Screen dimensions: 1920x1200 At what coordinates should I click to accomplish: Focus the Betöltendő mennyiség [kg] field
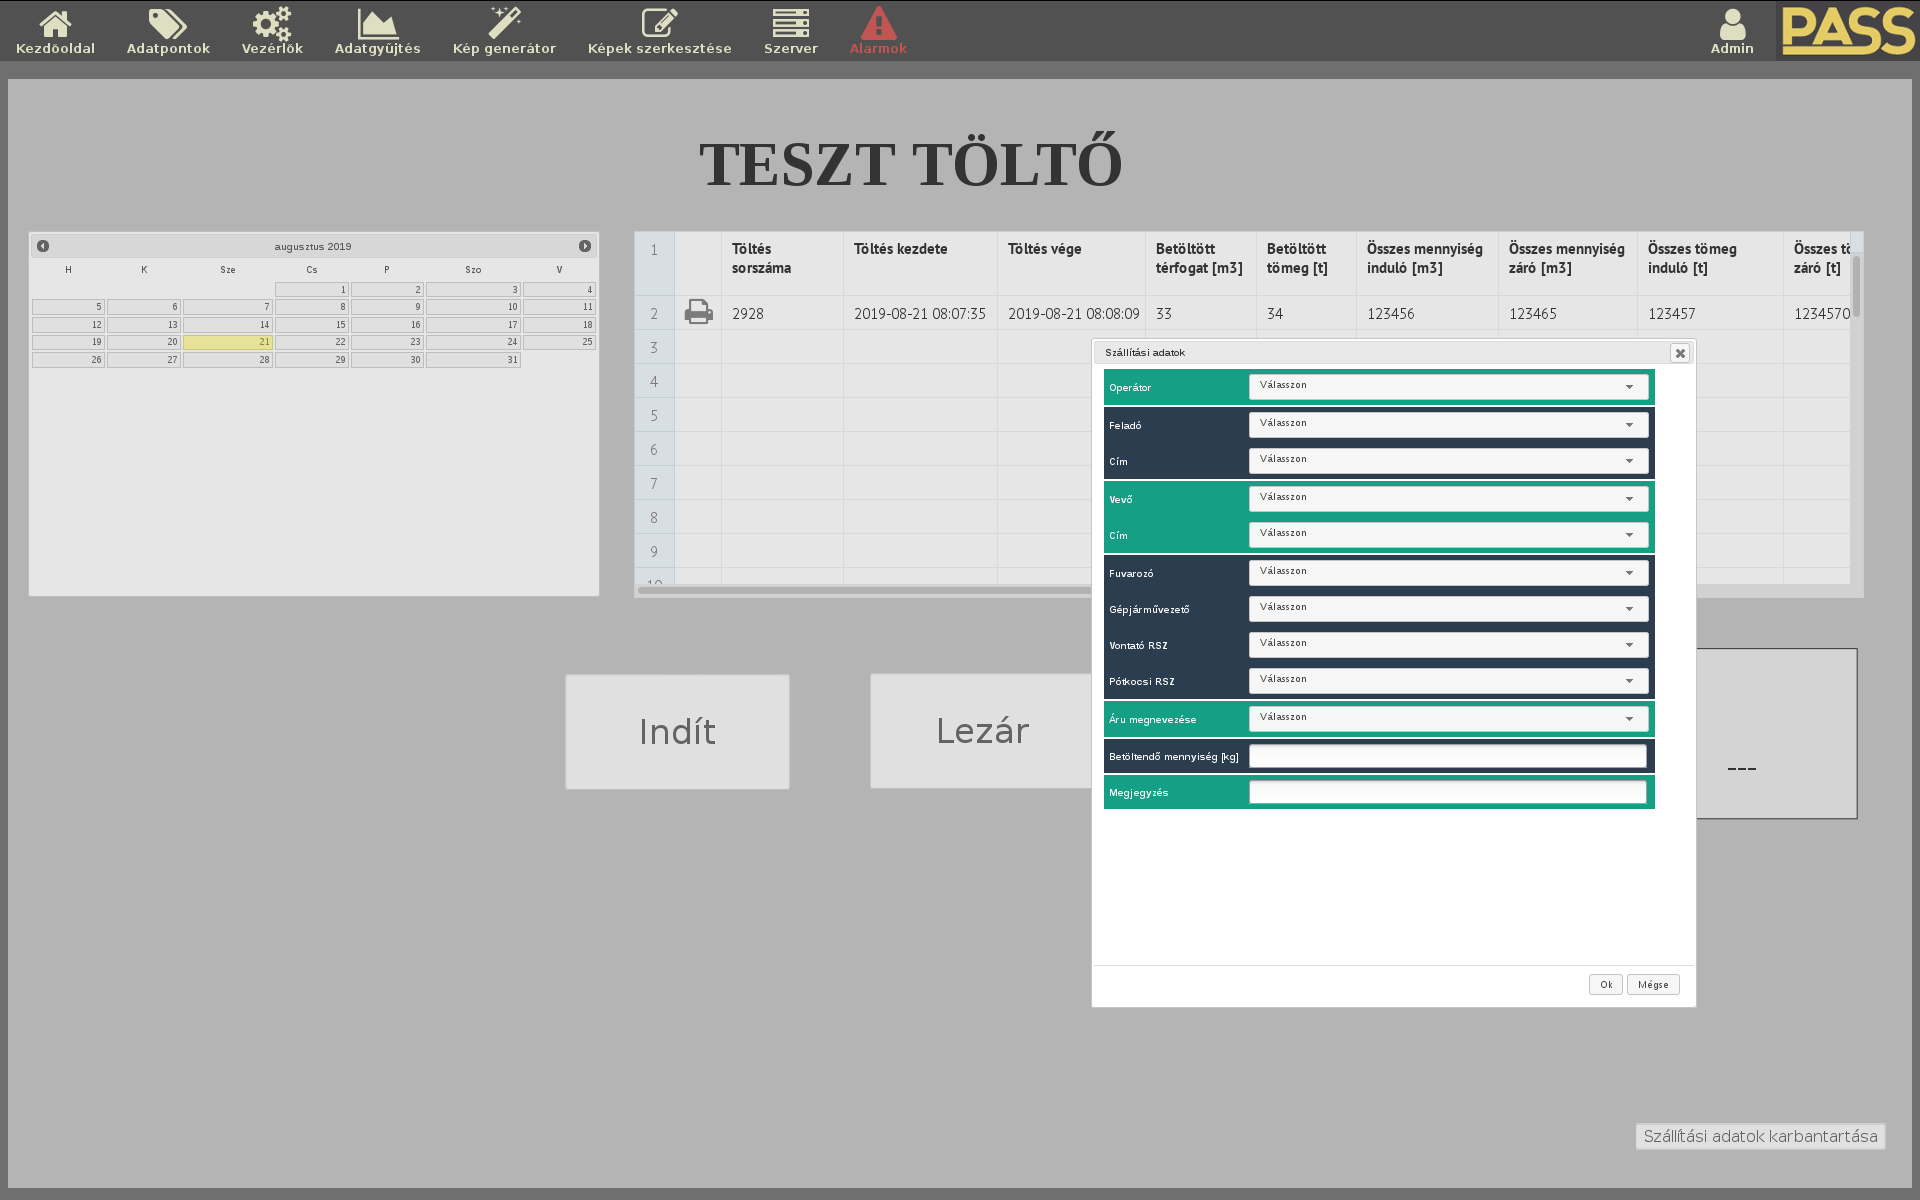tap(1447, 756)
